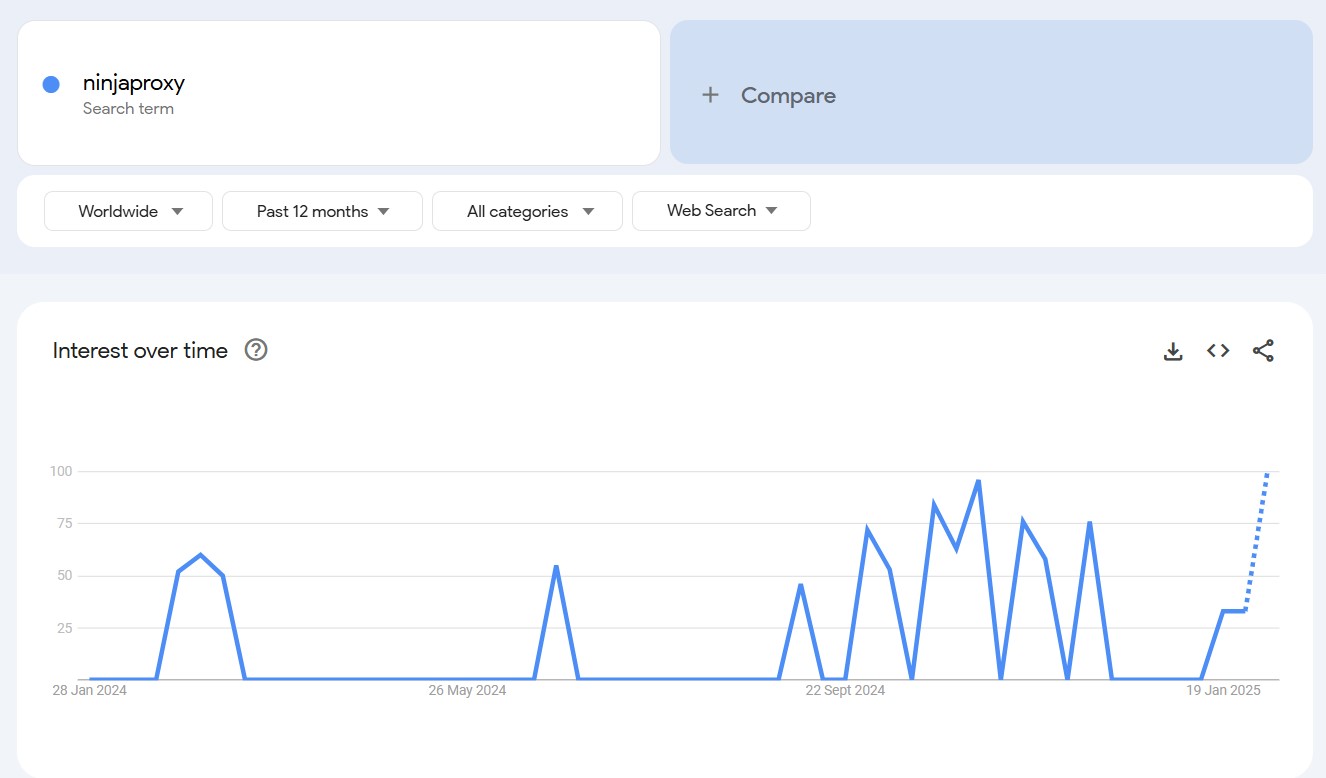Open the Interest over time help icon
1326x778 pixels.
(256, 350)
